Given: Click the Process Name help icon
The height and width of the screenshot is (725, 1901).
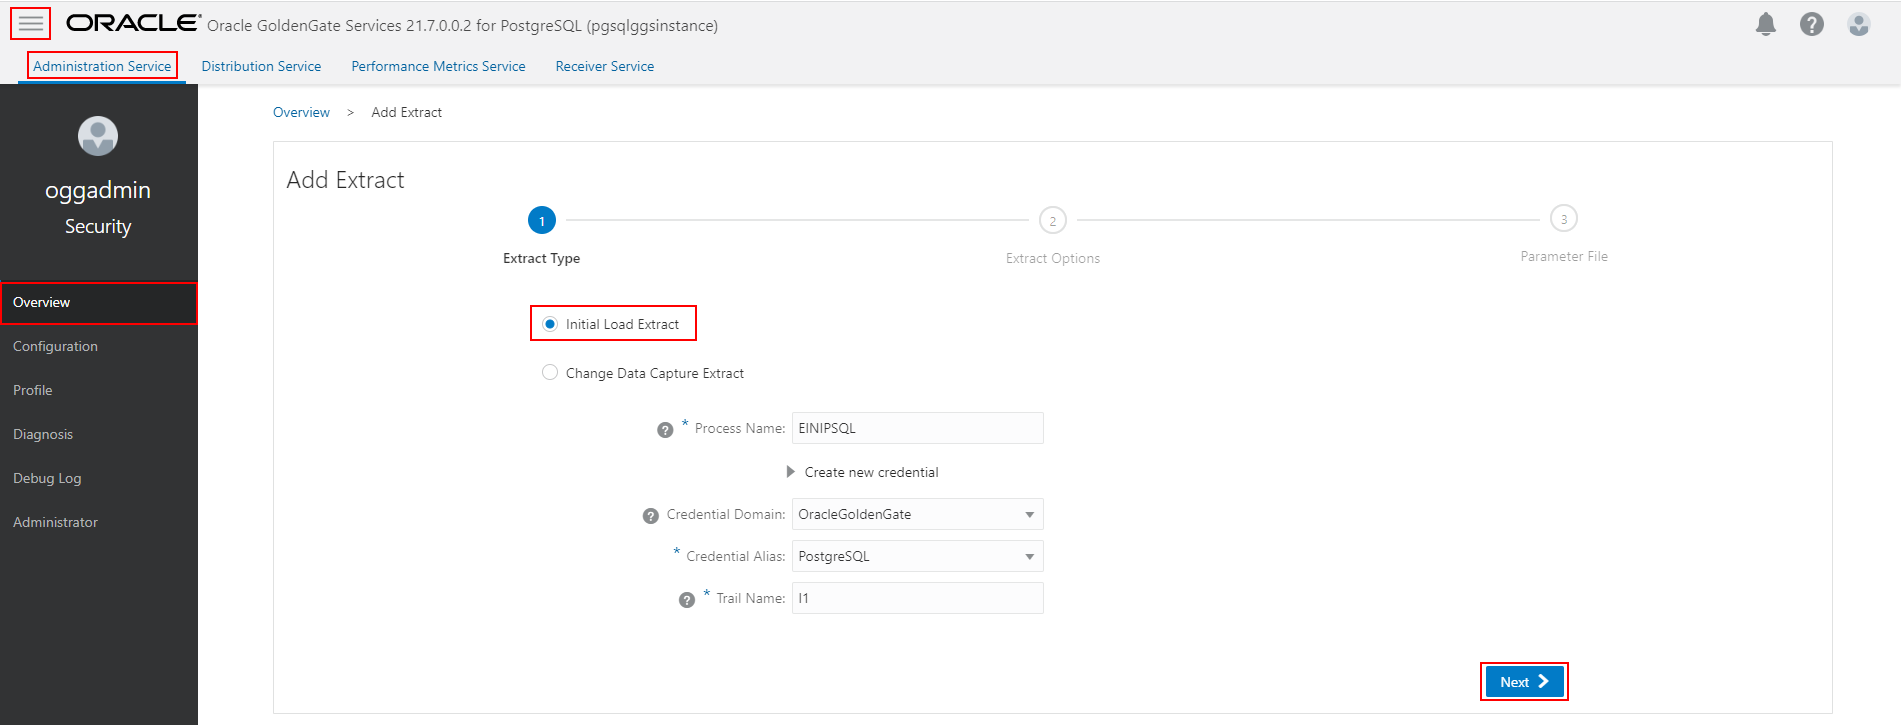Looking at the screenshot, I should (x=665, y=430).
